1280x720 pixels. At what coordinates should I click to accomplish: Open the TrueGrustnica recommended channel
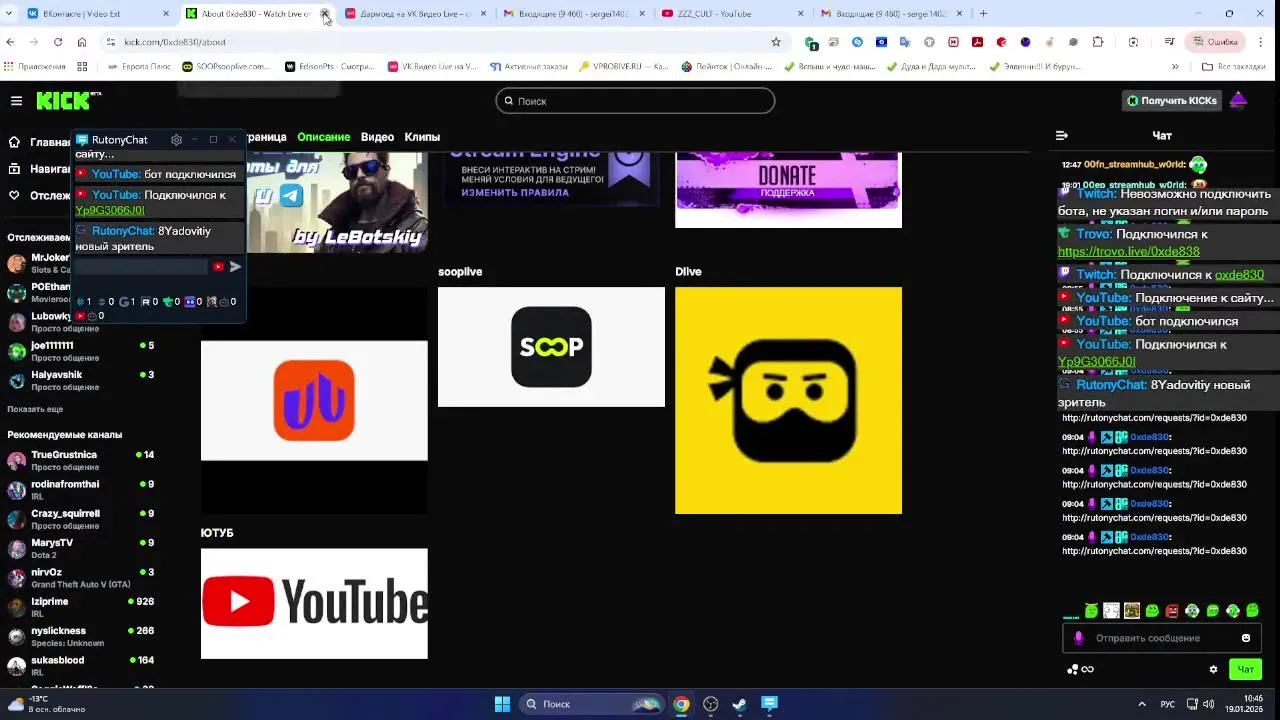80,460
